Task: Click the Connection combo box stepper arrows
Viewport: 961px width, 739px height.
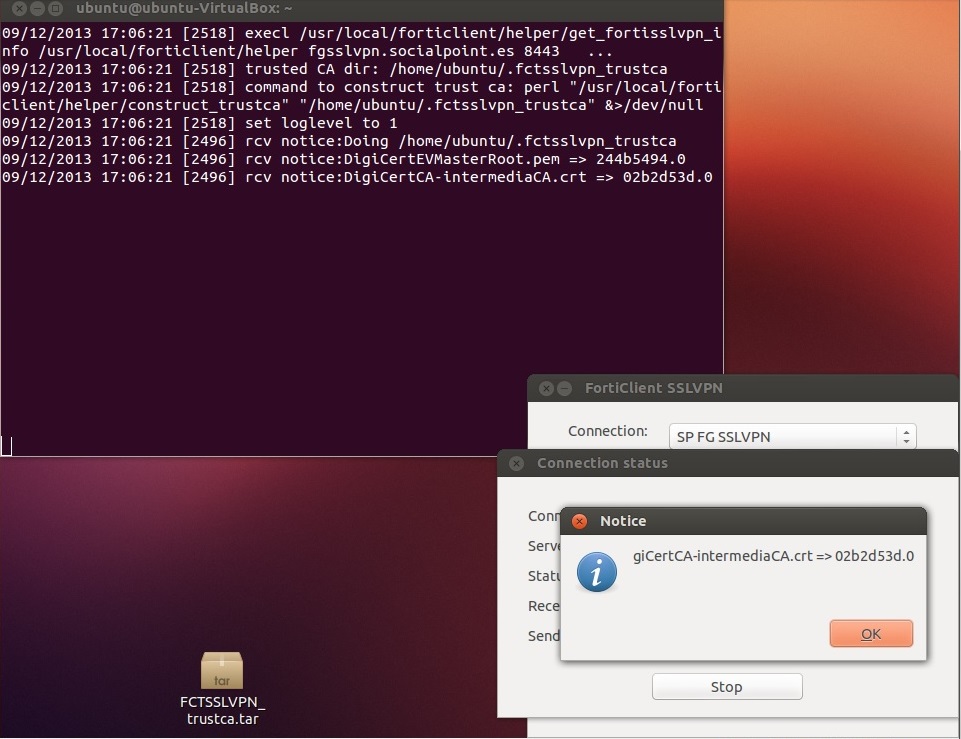Action: 906,436
